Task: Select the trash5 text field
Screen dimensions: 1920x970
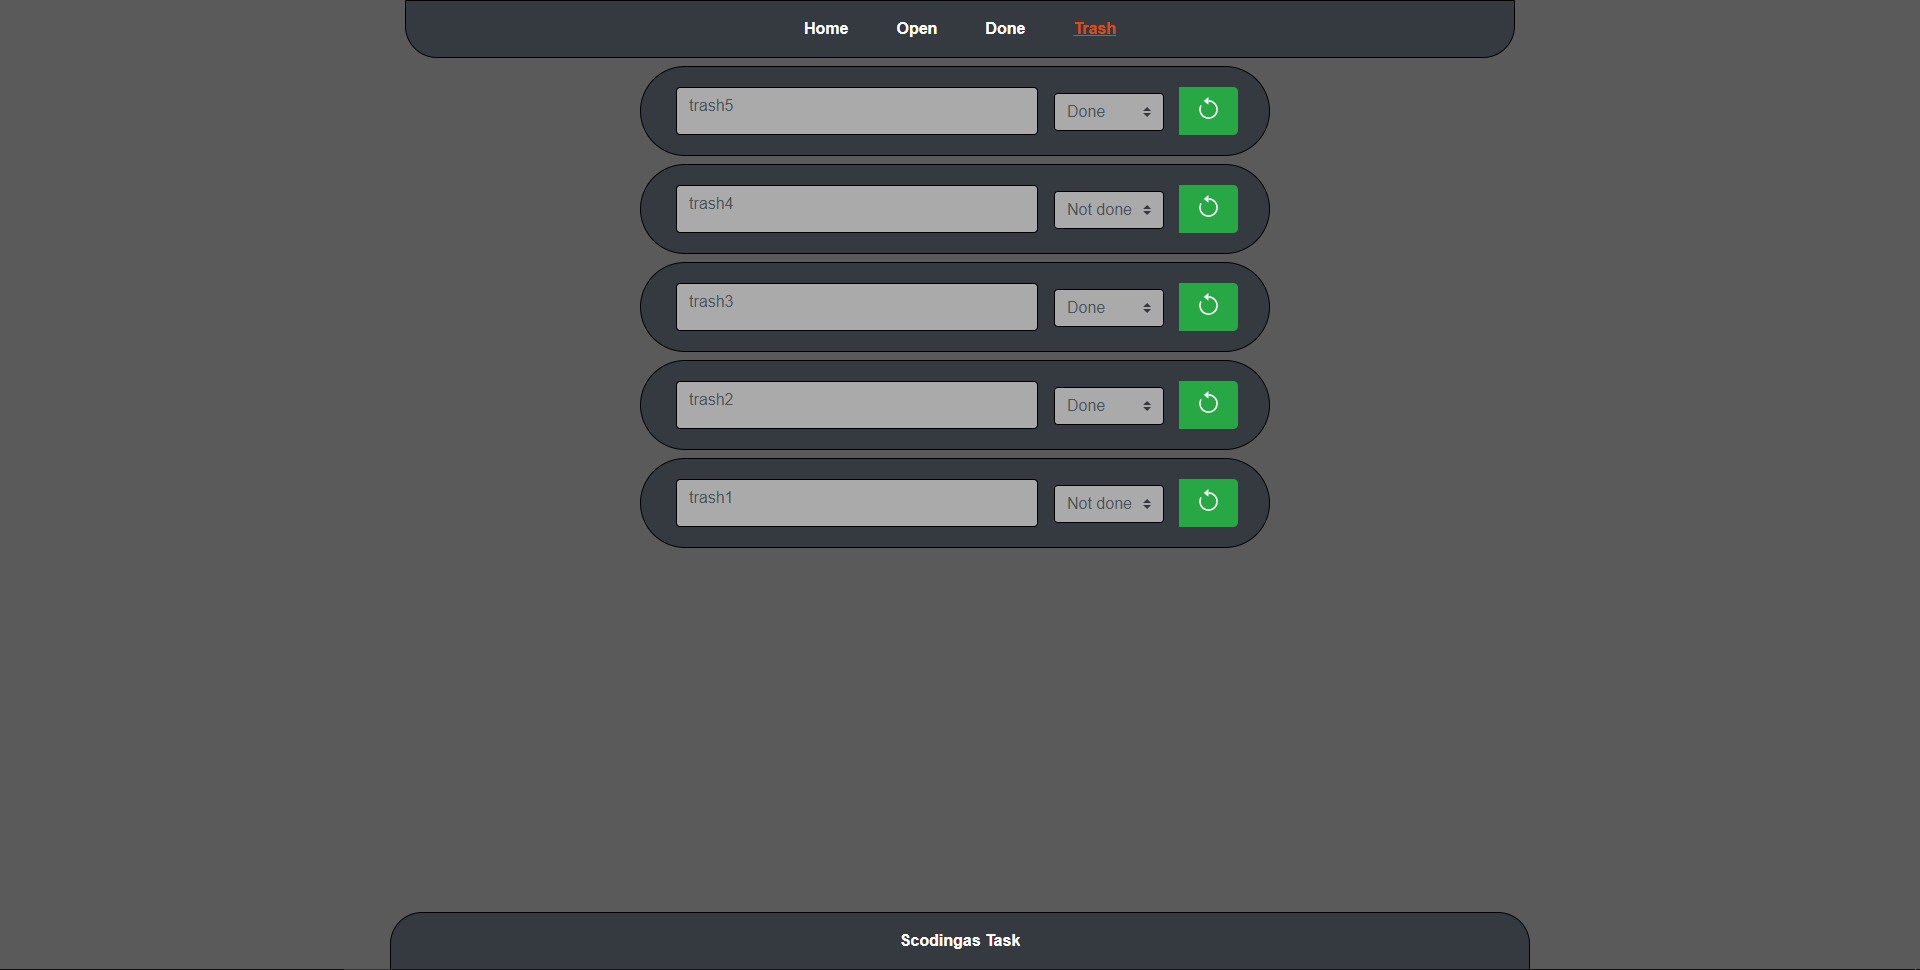Action: point(855,110)
